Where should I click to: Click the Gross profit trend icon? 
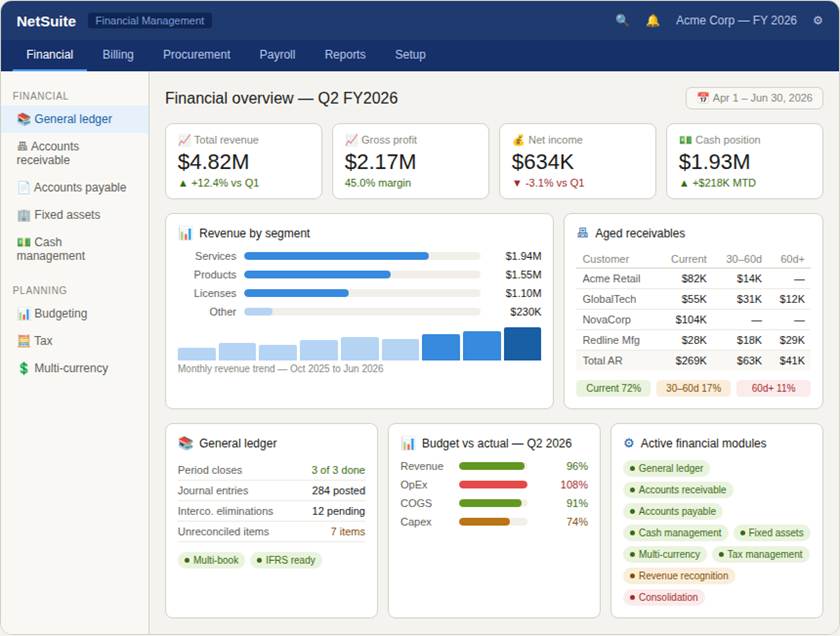coord(351,140)
